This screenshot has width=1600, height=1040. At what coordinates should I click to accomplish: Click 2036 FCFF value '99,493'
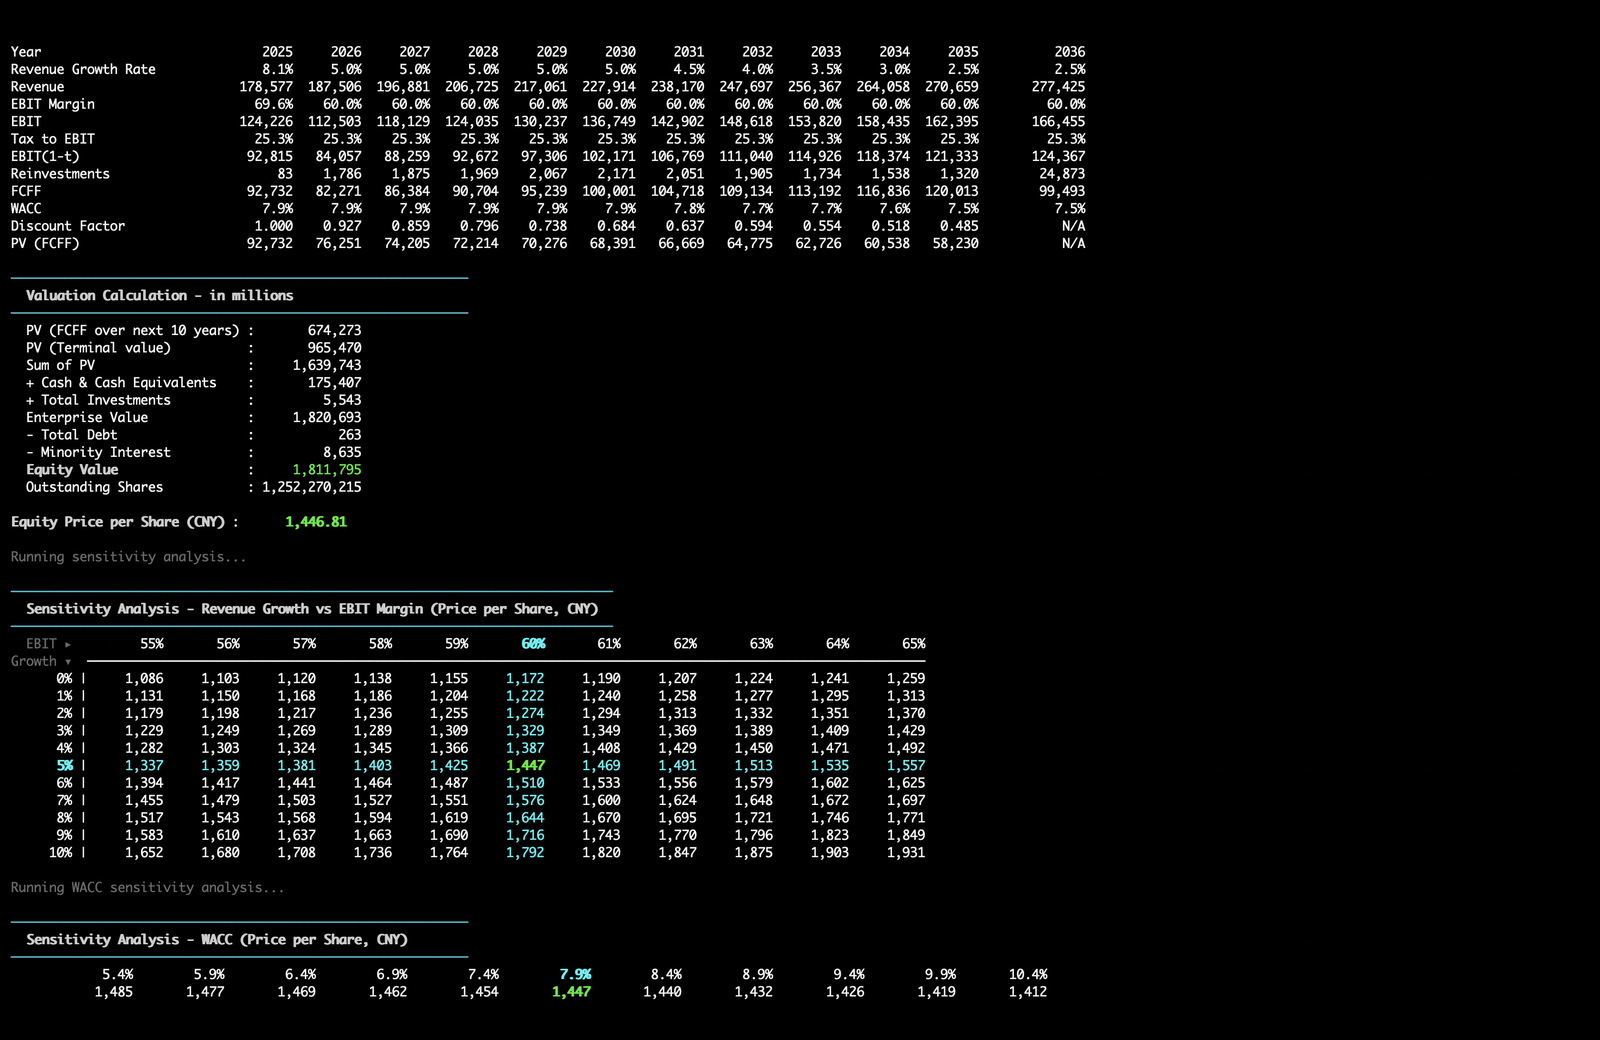point(1062,191)
